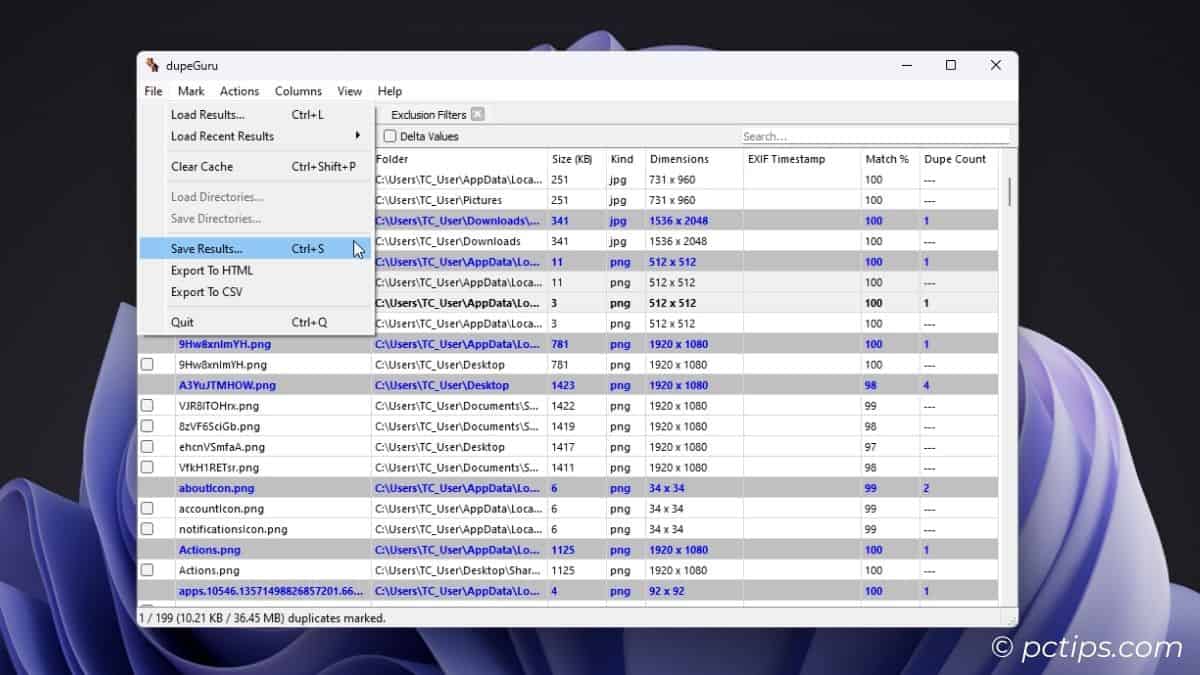This screenshot has height=675, width=1200.
Task: Sort results by the Size (KB) column header
Action: tap(571, 159)
